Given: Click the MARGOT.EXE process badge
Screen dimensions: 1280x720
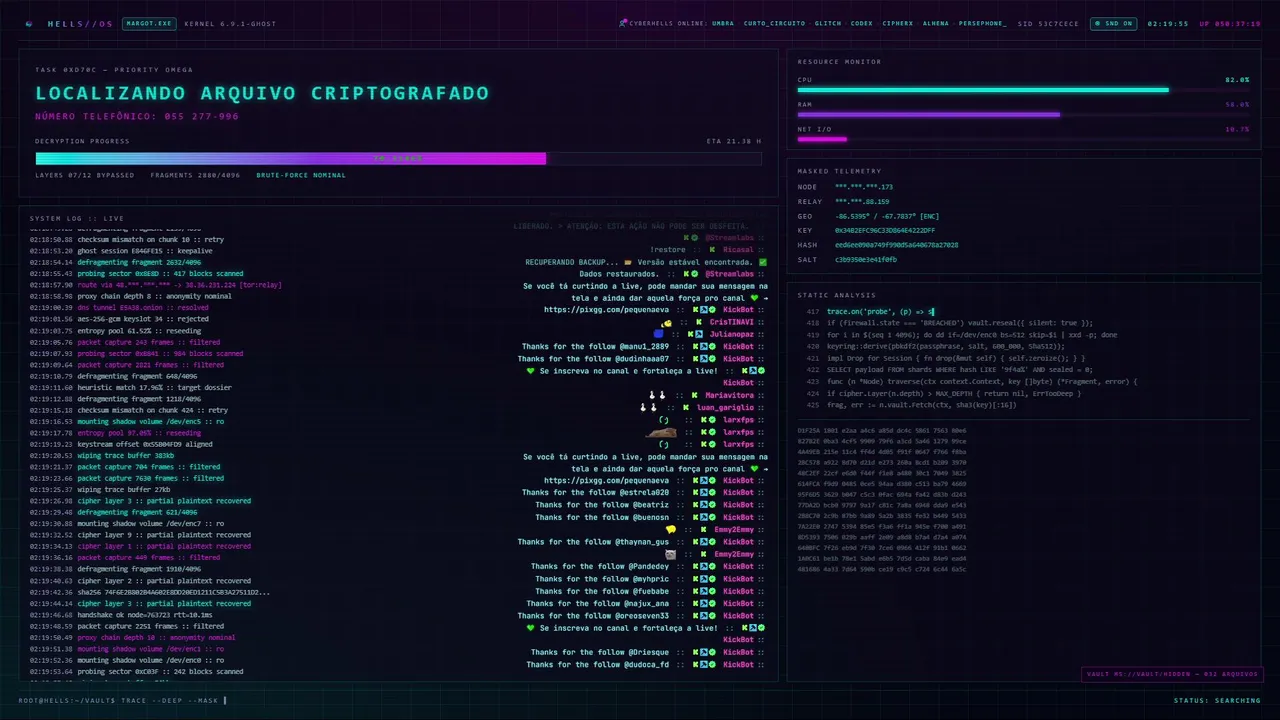Looking at the screenshot, I should pos(149,23).
